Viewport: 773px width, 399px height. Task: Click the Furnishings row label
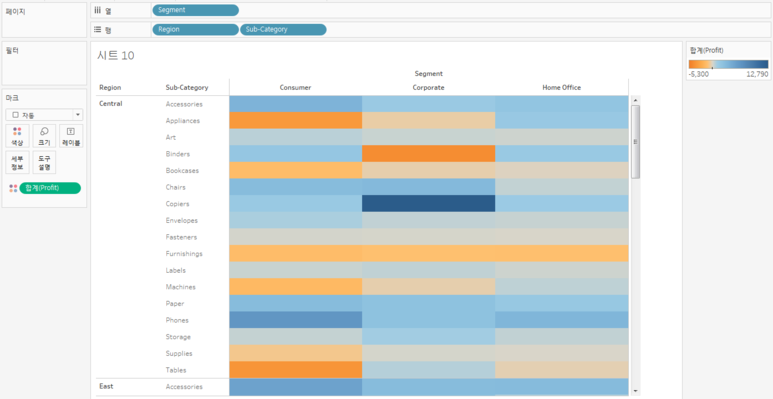(x=184, y=254)
